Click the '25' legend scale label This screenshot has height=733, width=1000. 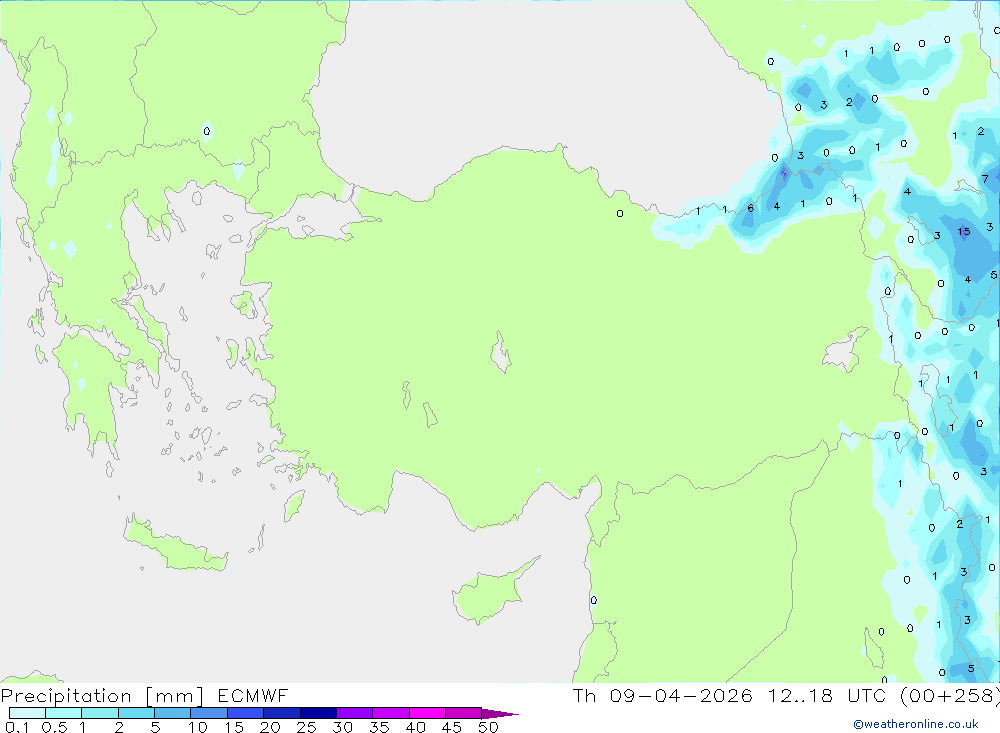[x=306, y=727]
